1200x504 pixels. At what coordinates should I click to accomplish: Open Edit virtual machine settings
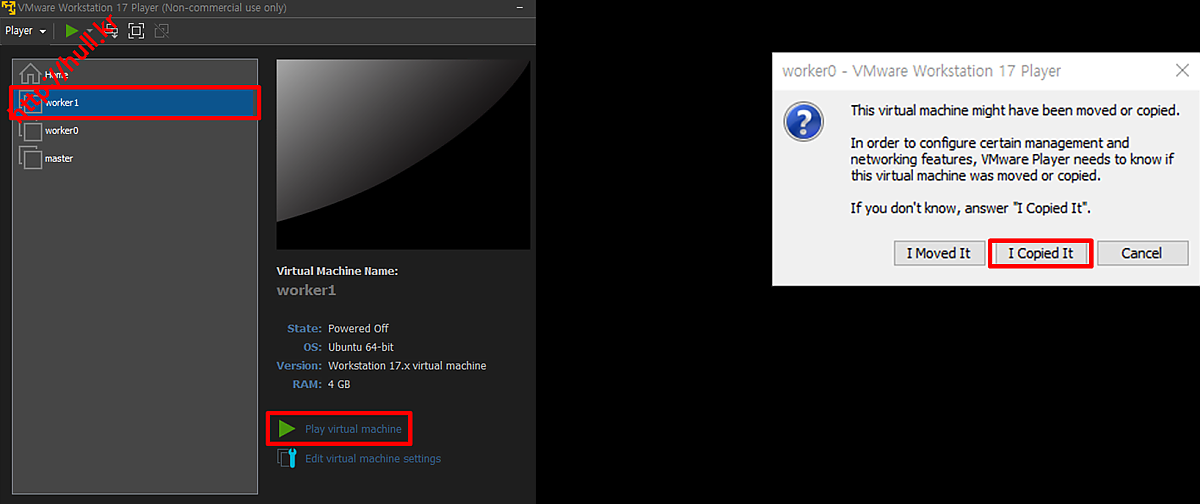click(373, 459)
